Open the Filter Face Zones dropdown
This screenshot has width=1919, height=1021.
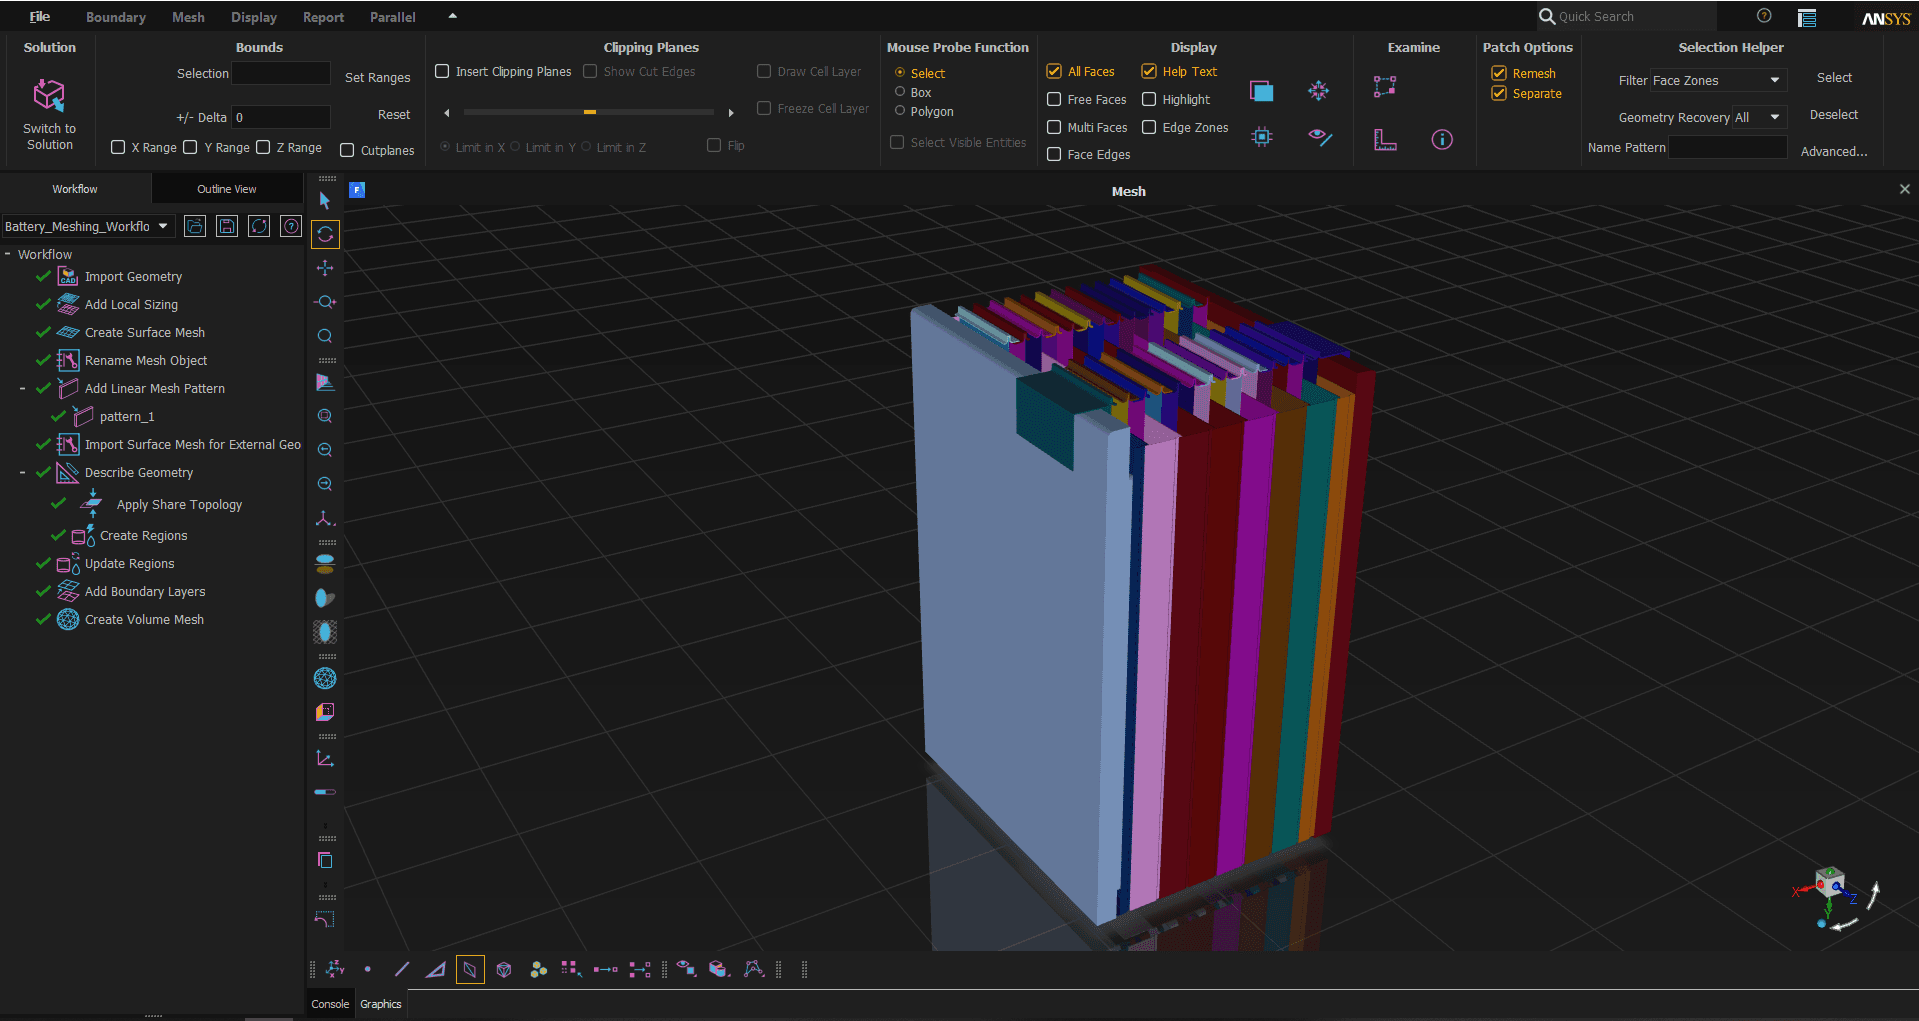tap(1775, 80)
